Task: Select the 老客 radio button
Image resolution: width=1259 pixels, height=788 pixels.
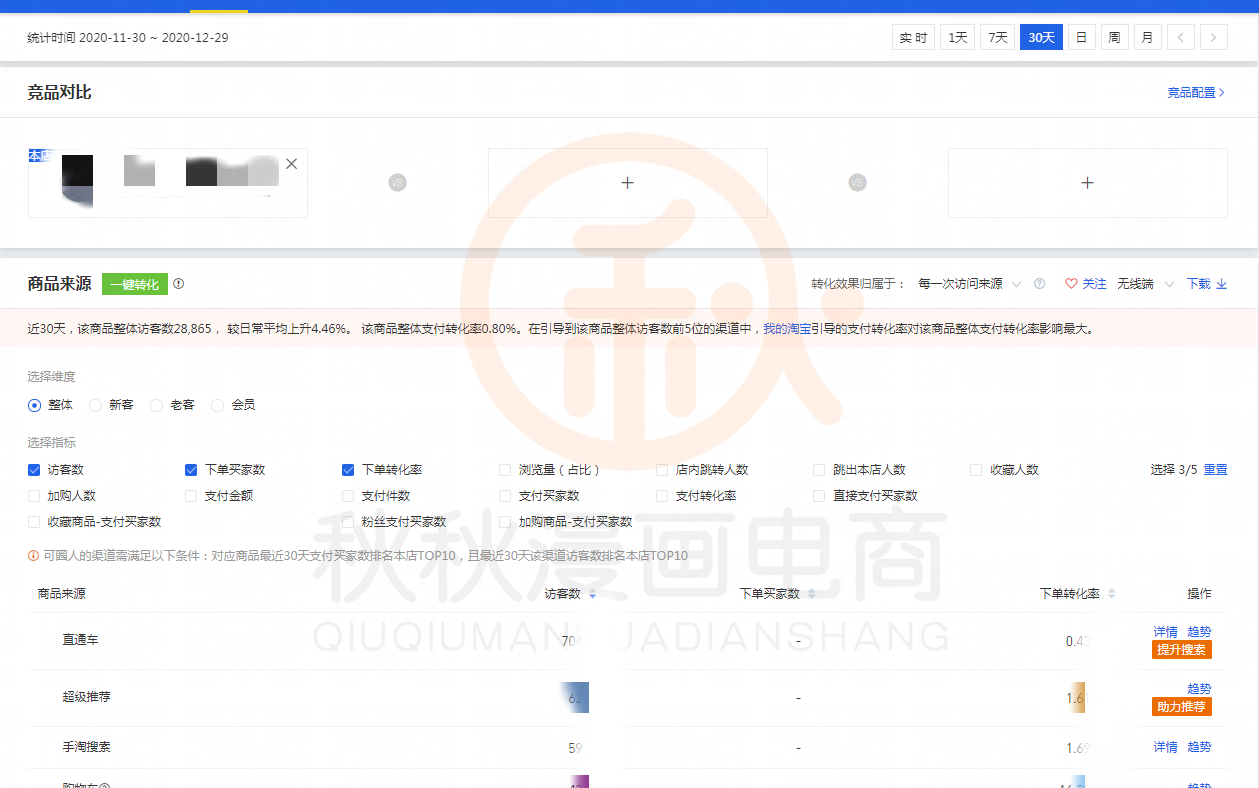Action: (x=157, y=405)
